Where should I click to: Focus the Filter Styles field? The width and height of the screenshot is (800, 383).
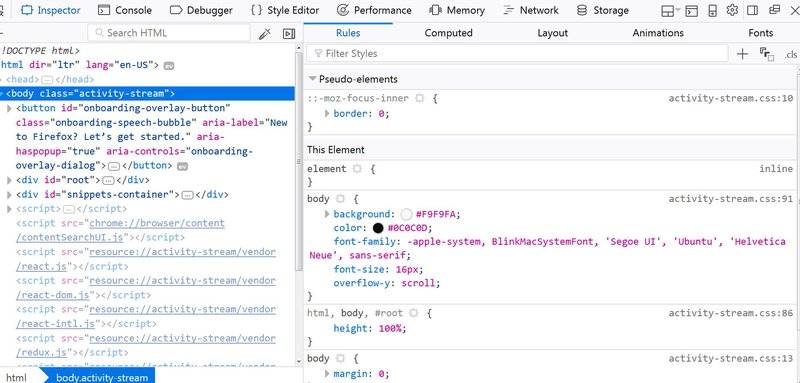click(x=517, y=54)
